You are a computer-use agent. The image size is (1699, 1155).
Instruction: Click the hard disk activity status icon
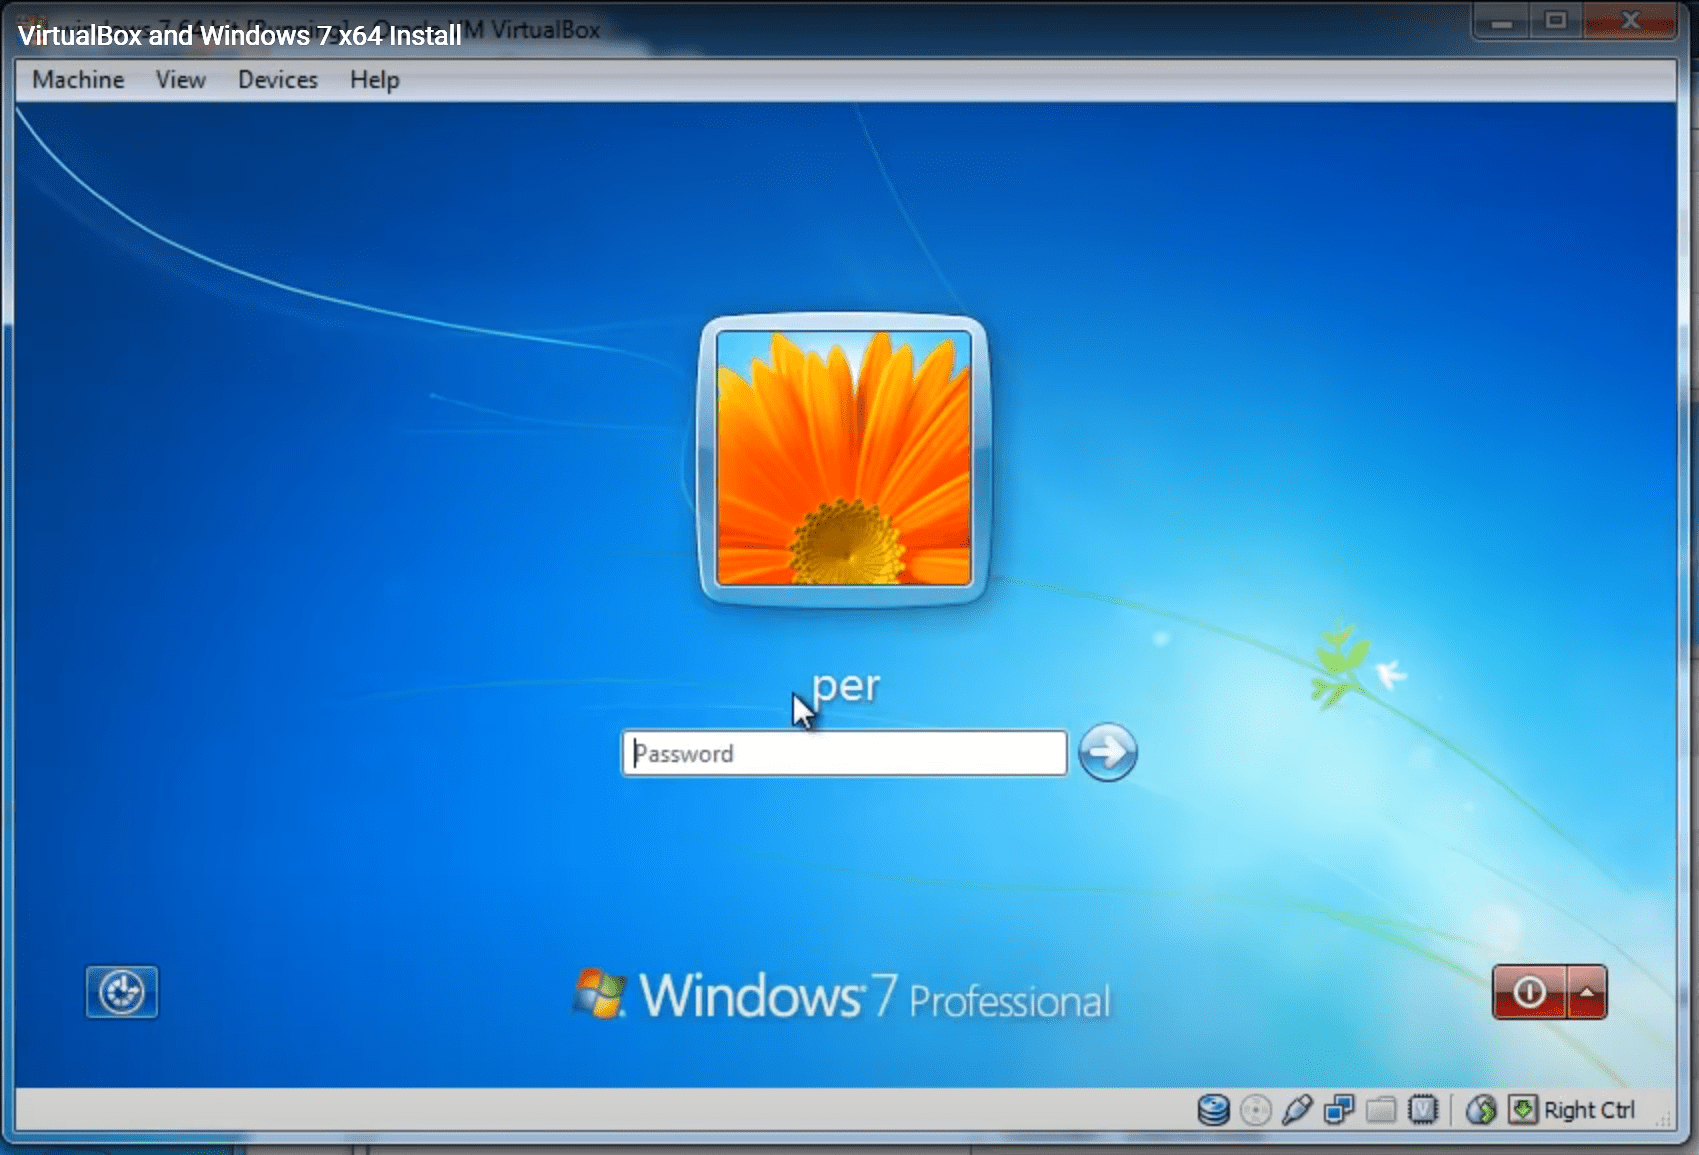[1213, 1110]
